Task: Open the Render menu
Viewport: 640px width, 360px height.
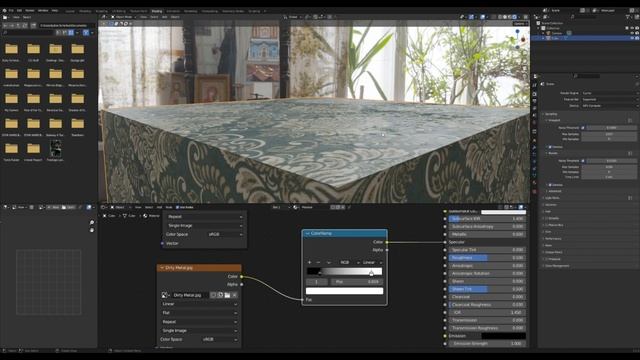Action: (x=30, y=11)
